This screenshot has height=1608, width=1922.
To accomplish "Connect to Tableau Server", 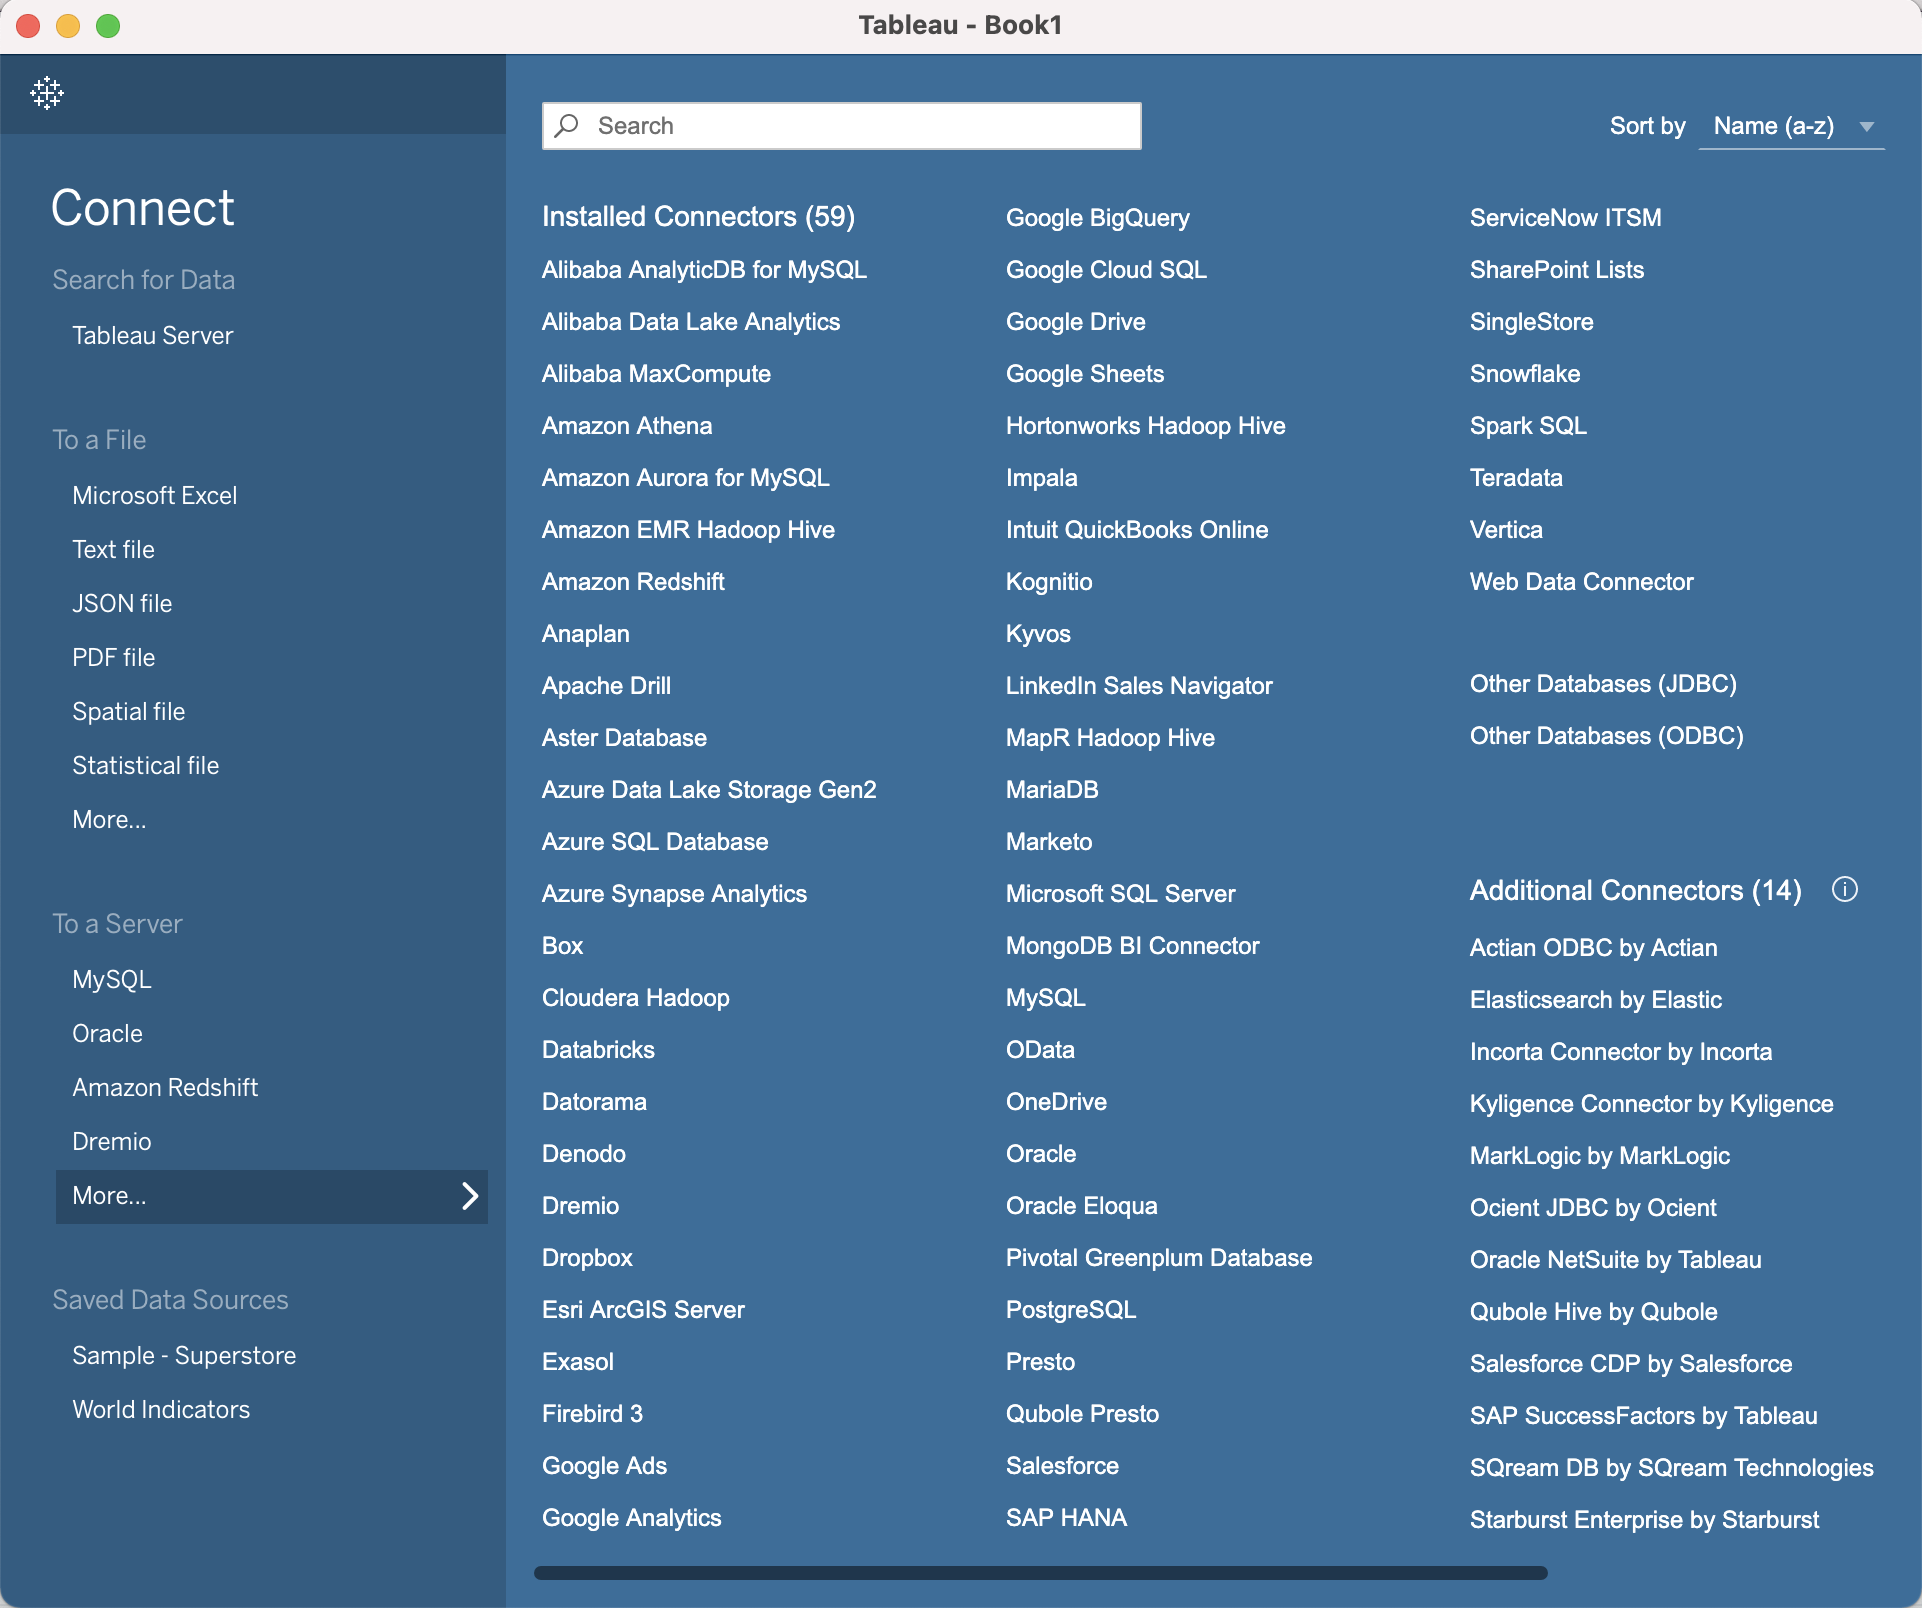I will click(152, 336).
